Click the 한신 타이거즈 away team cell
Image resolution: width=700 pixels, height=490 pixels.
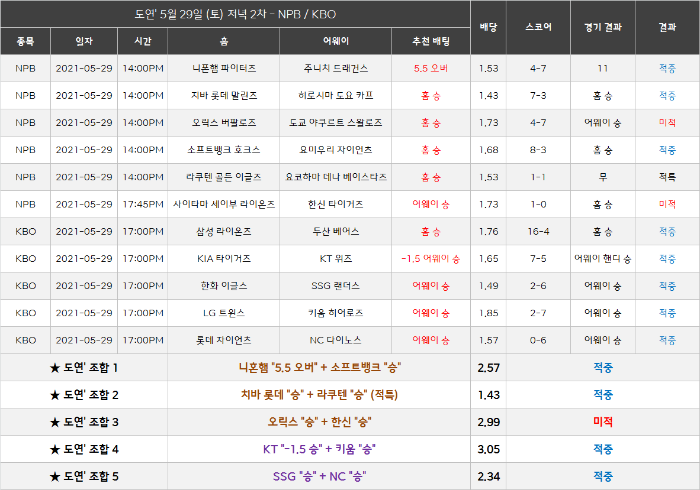[336, 204]
